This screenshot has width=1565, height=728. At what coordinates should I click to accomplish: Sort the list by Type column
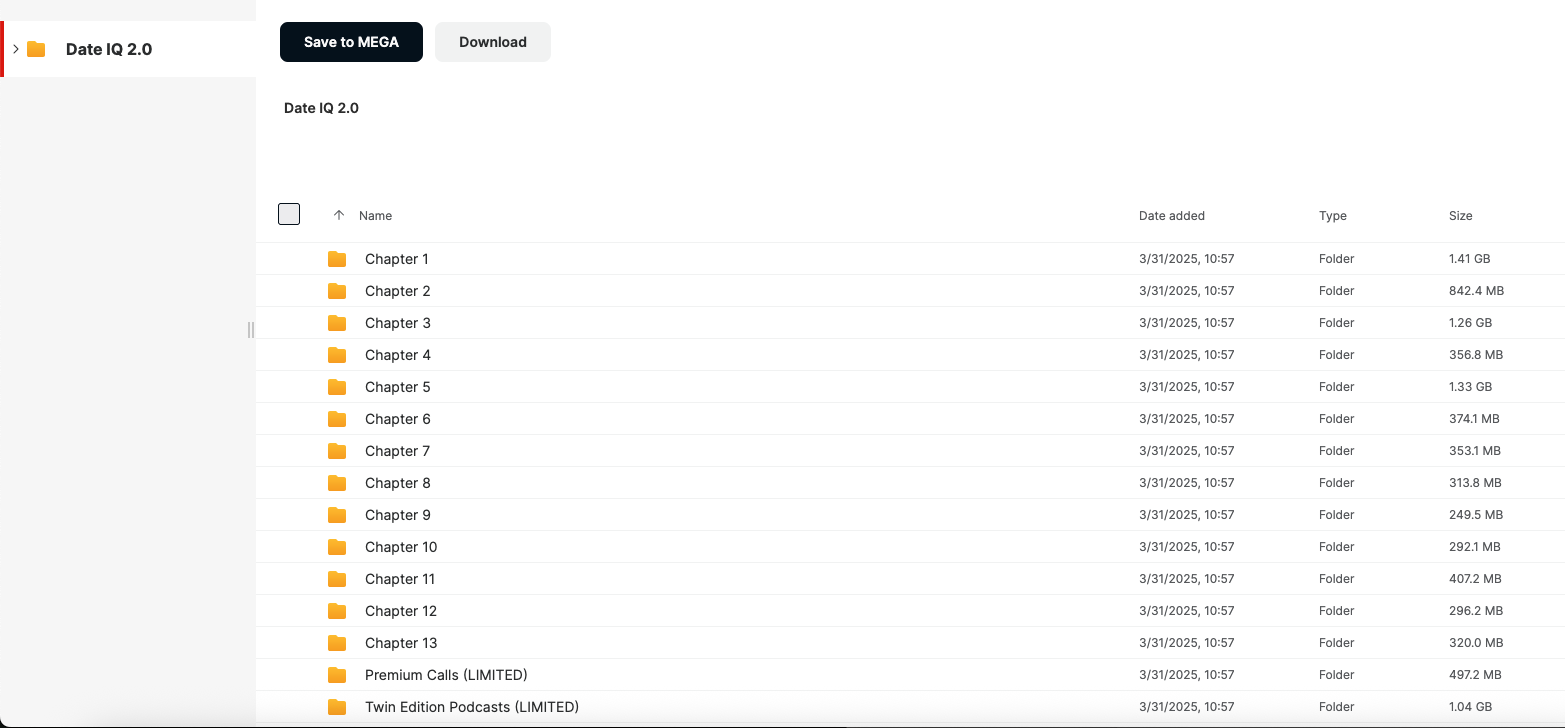click(x=1332, y=216)
